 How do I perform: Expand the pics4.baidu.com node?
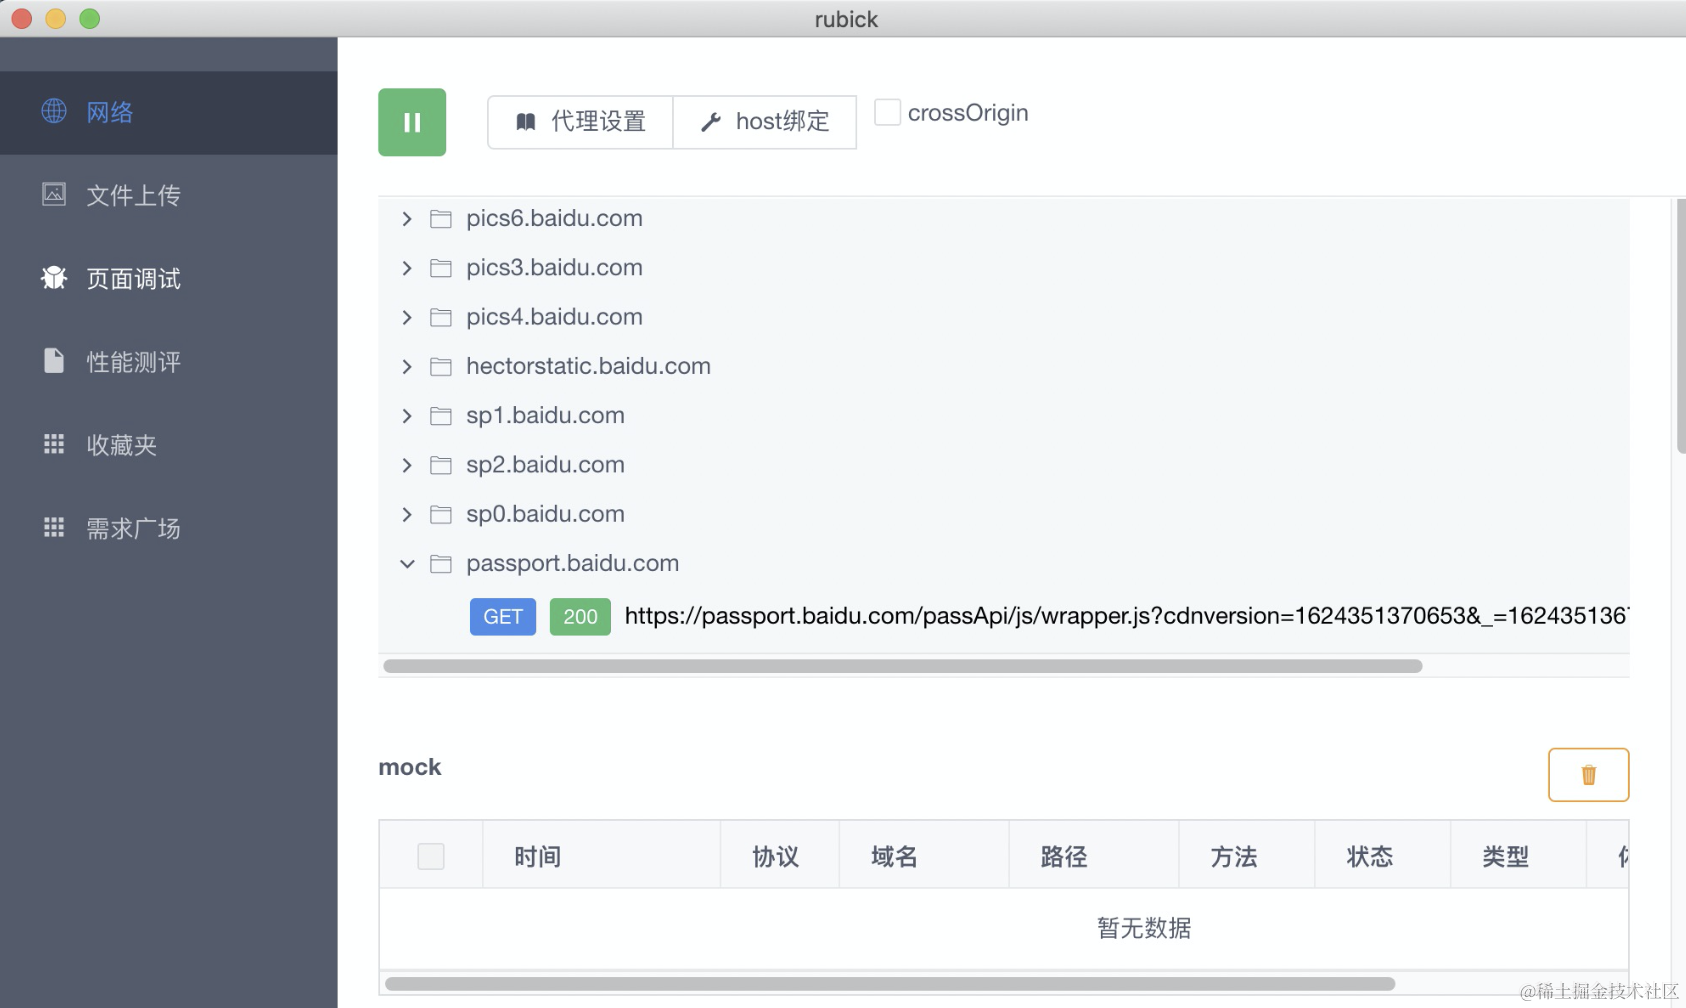tap(407, 317)
